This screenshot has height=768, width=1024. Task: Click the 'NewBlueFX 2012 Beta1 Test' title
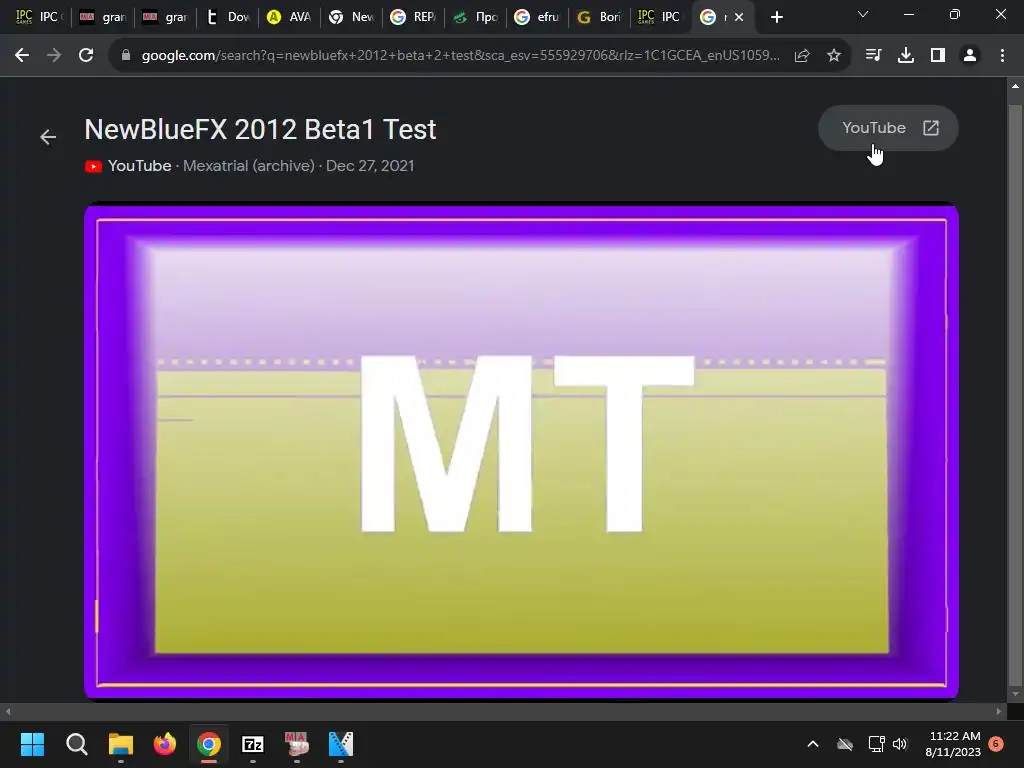[x=261, y=129]
